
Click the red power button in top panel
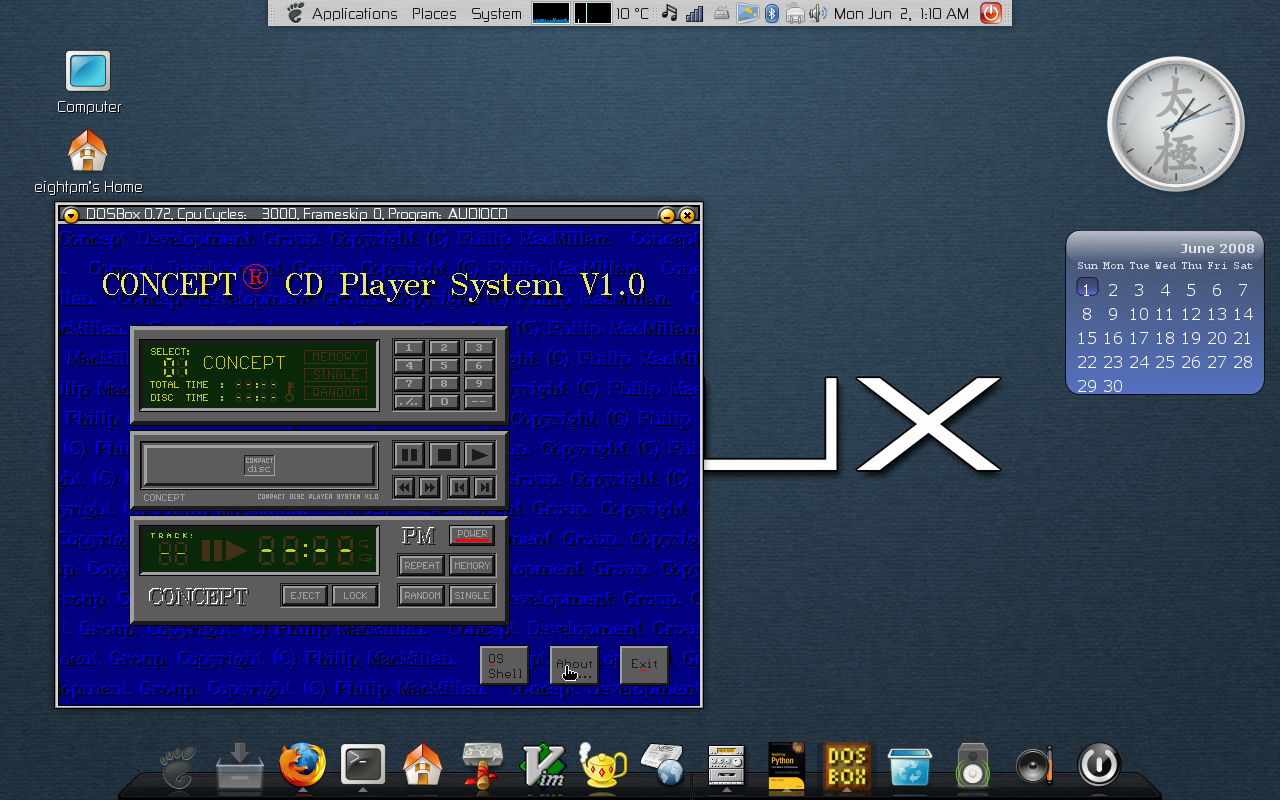(990, 13)
